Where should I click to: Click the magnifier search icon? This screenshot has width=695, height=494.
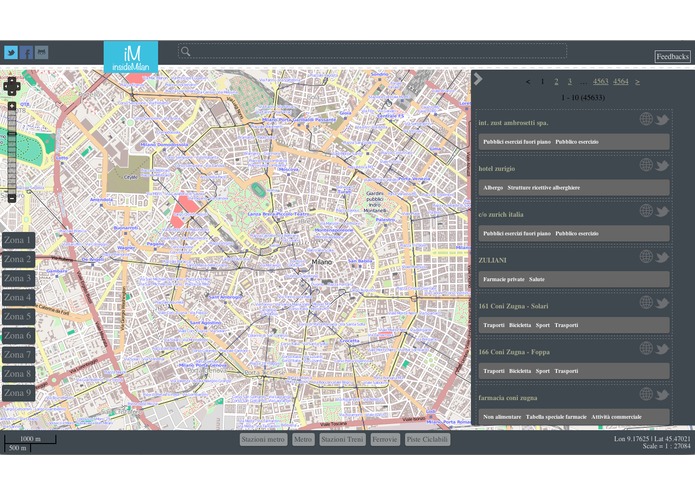pos(186,51)
